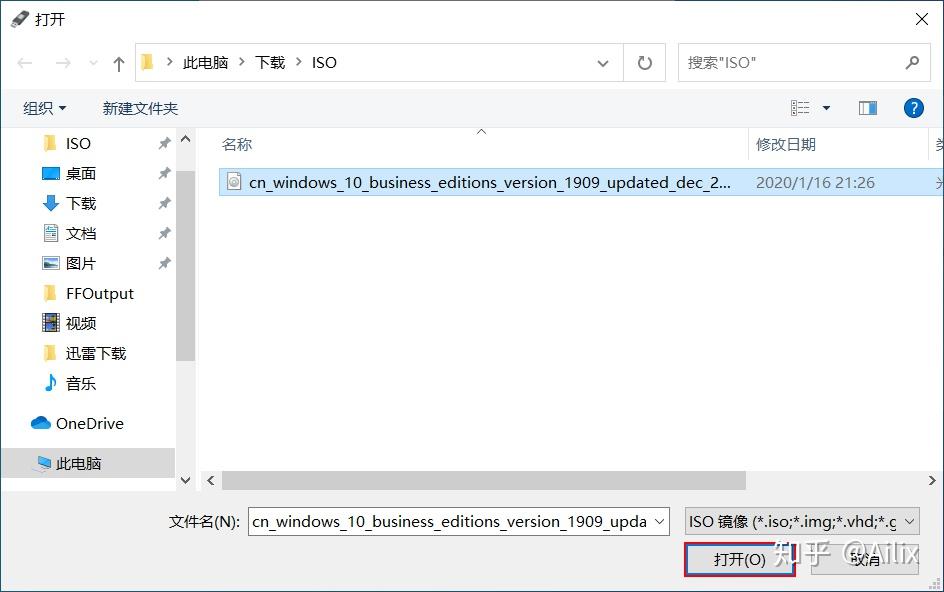Change view with the view layout icon
This screenshot has width=944, height=592.
(800, 108)
